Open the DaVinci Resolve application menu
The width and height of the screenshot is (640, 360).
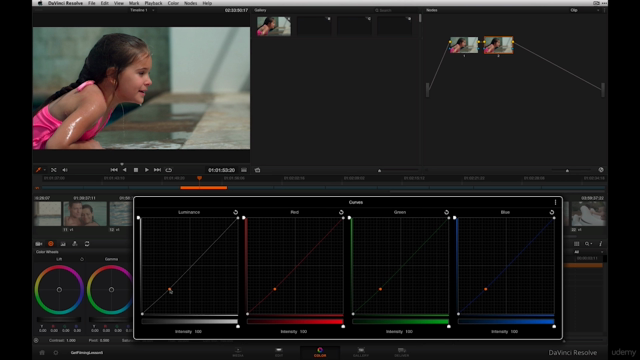tap(65, 3)
